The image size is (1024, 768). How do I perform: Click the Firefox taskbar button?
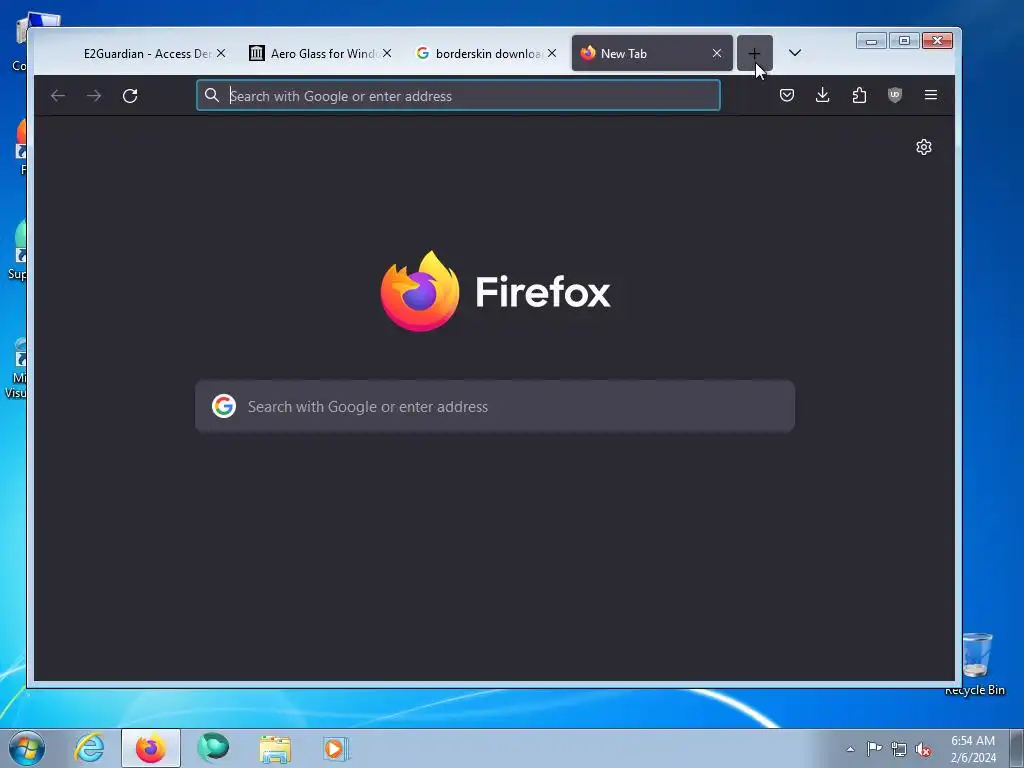click(151, 748)
